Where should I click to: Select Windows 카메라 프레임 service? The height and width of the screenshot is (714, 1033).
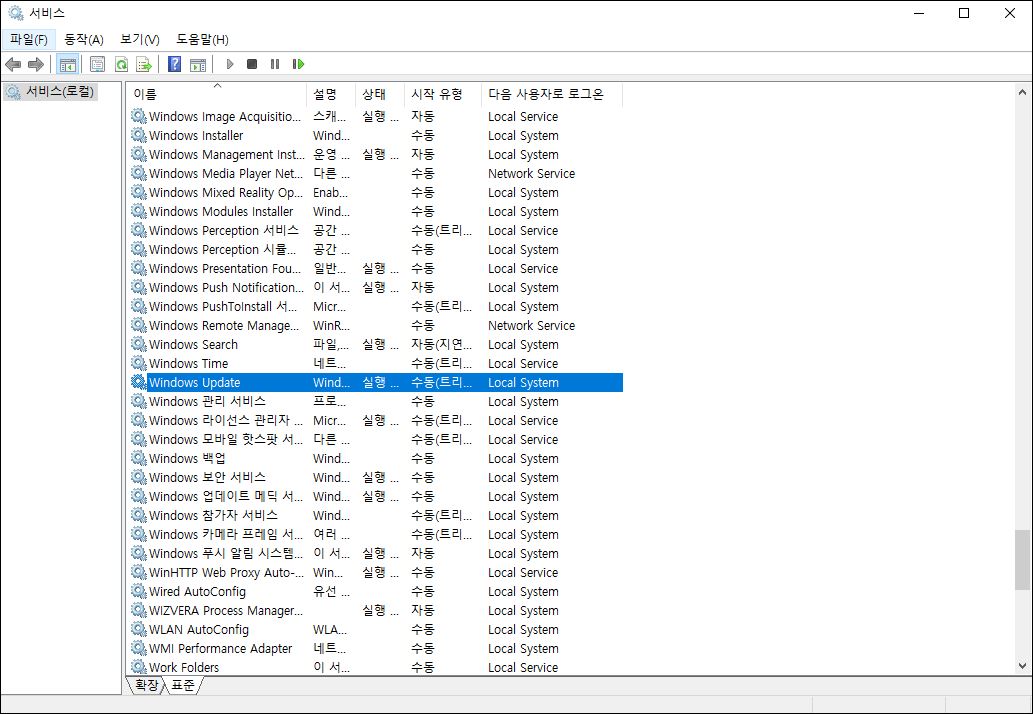pos(376,535)
